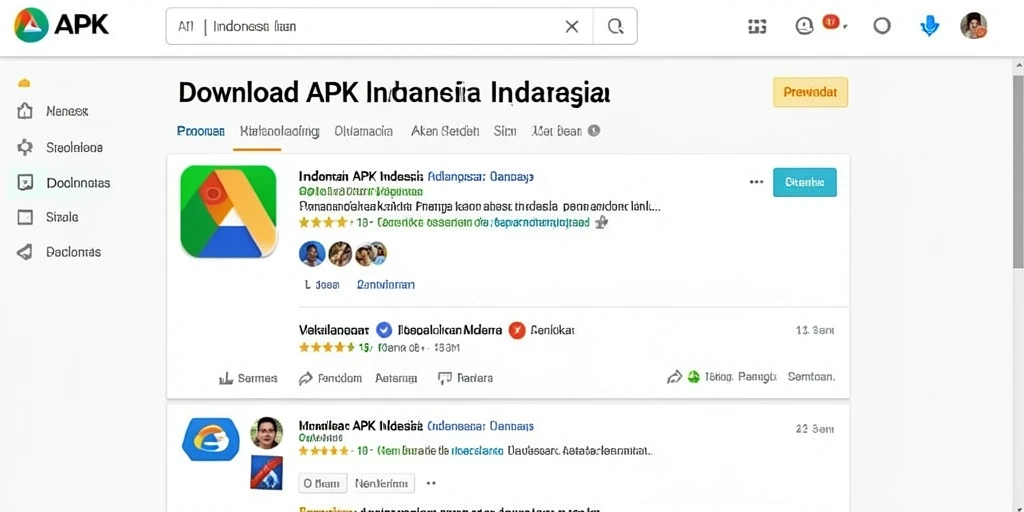Screen dimensions: 1024x512
Task: Click the red compass badge icon
Action: pyautogui.click(x=517, y=330)
